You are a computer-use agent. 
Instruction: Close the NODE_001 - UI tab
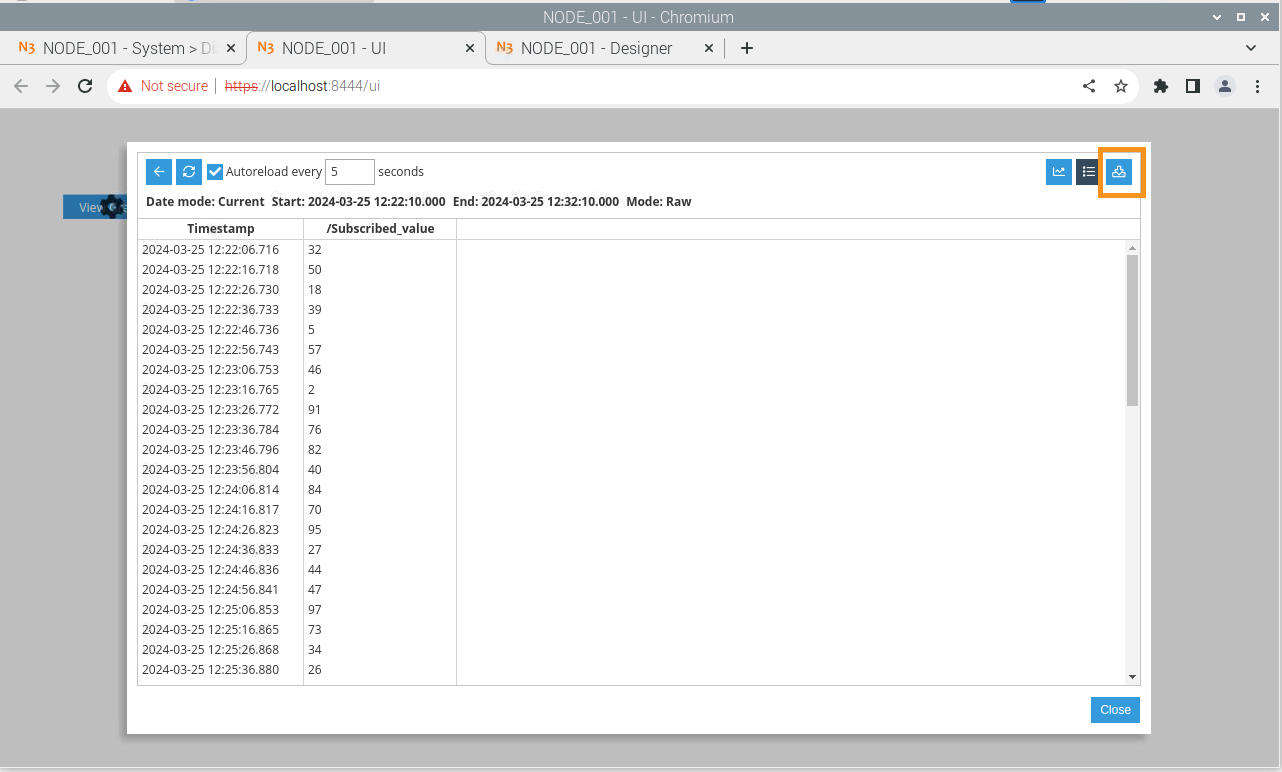(469, 48)
